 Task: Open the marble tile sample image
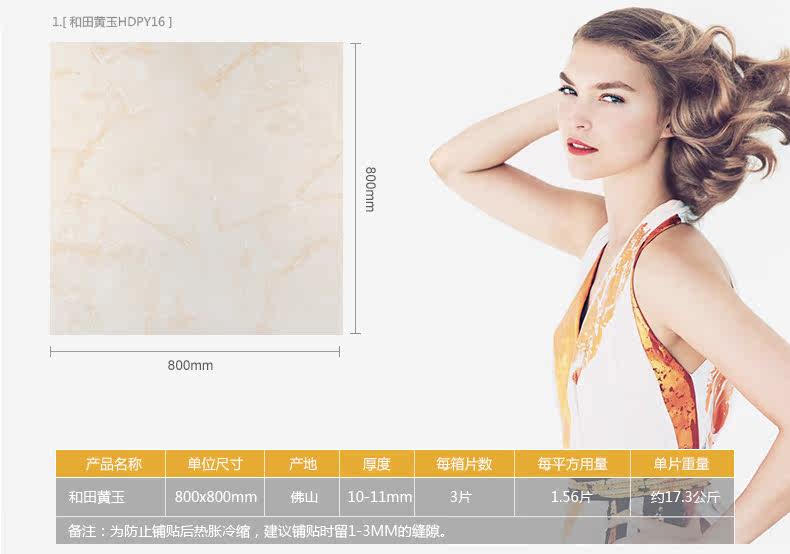196,188
